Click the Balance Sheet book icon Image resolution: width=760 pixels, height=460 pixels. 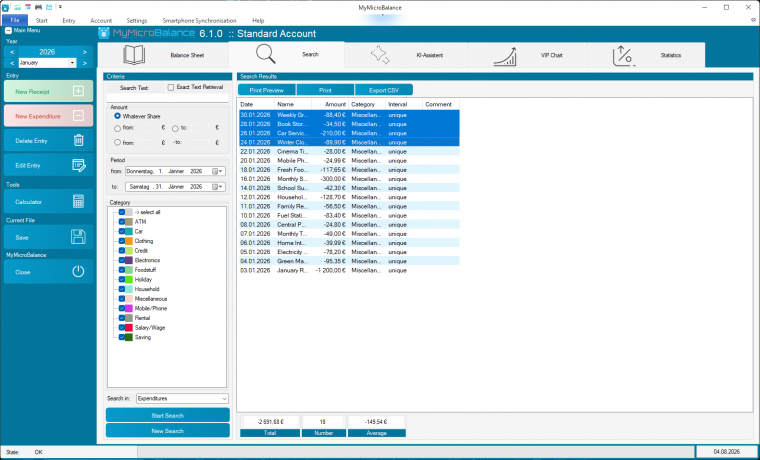[x=134, y=55]
